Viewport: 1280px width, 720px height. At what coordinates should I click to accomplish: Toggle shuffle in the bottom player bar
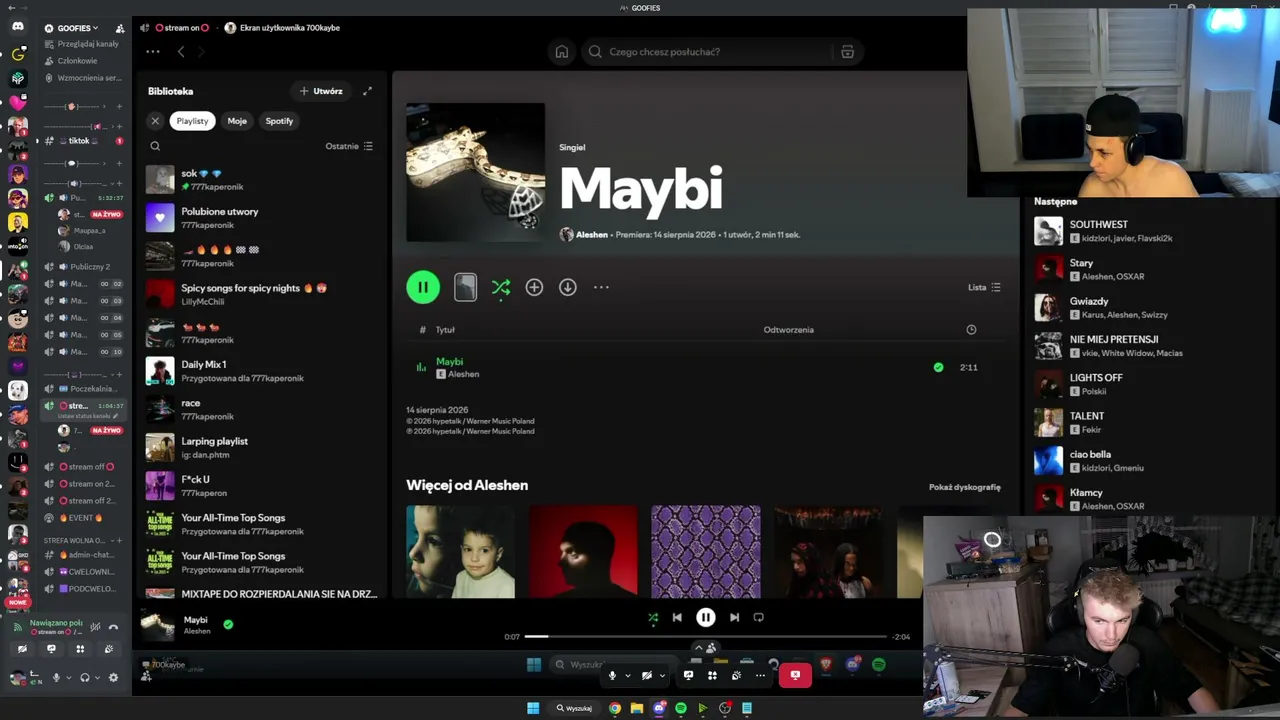click(x=653, y=618)
